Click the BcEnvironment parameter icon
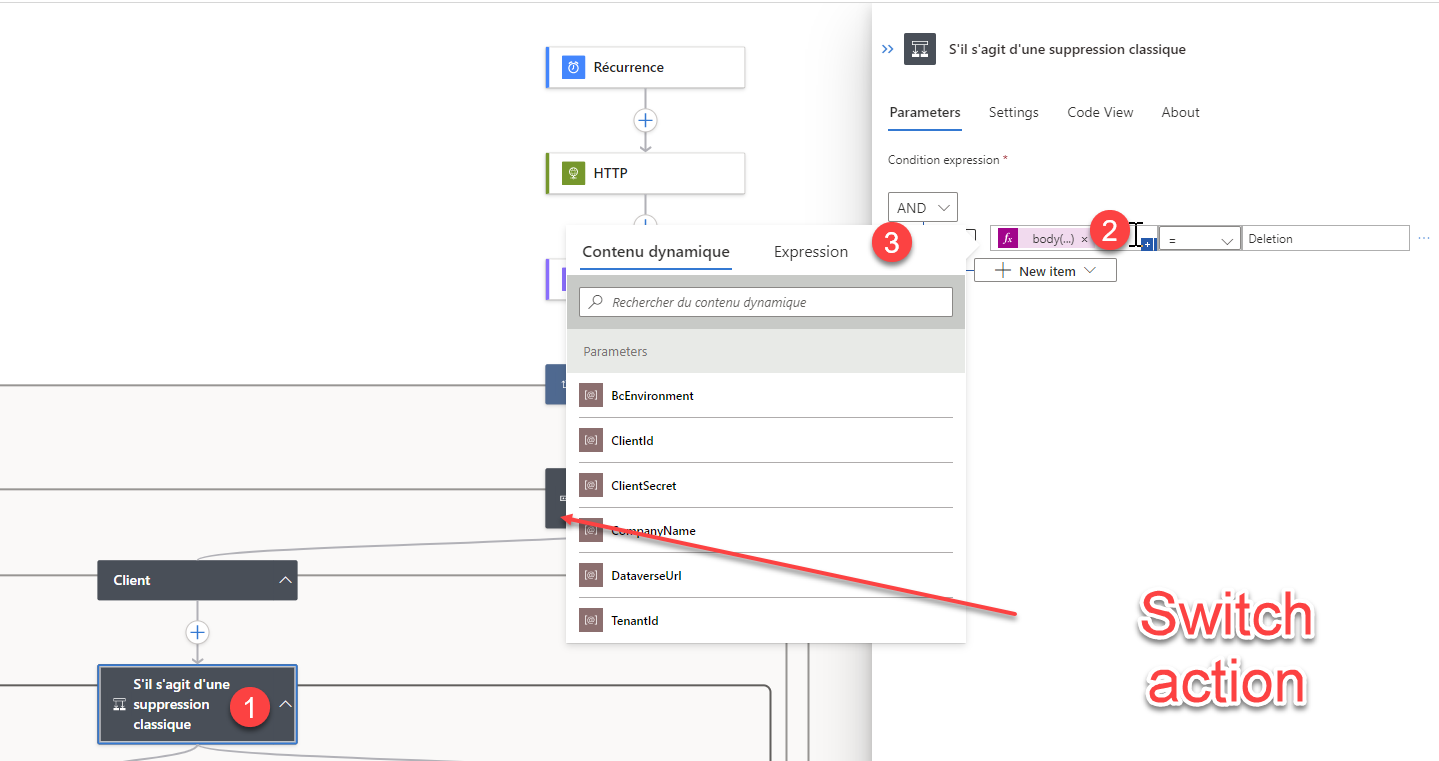The image size is (1439, 761). tap(591, 395)
